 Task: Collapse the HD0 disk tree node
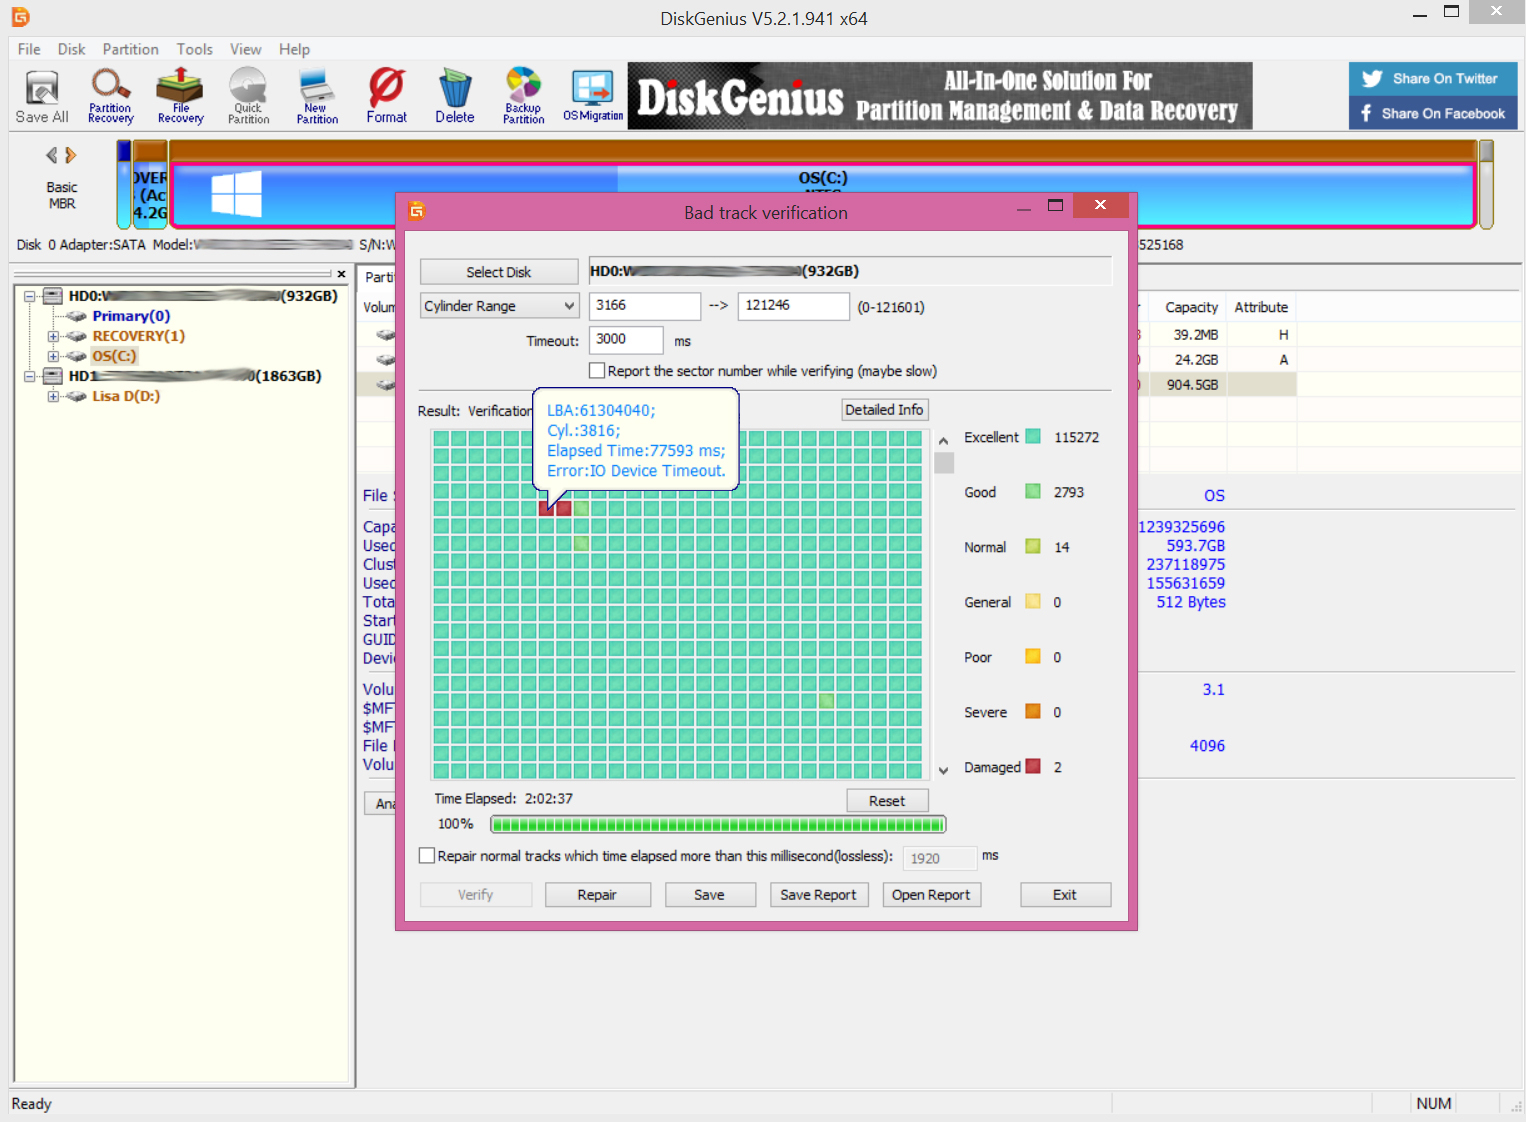click(30, 296)
